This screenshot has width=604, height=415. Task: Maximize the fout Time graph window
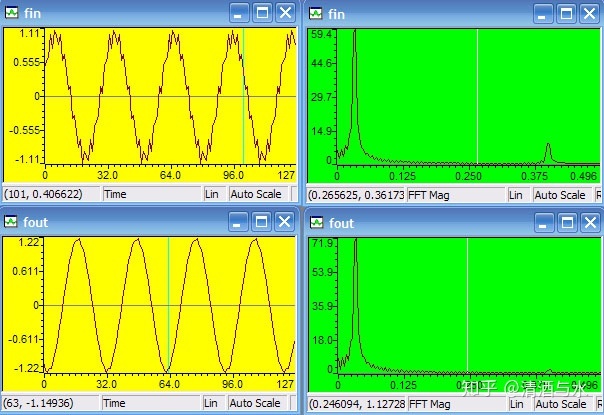pyautogui.click(x=262, y=222)
